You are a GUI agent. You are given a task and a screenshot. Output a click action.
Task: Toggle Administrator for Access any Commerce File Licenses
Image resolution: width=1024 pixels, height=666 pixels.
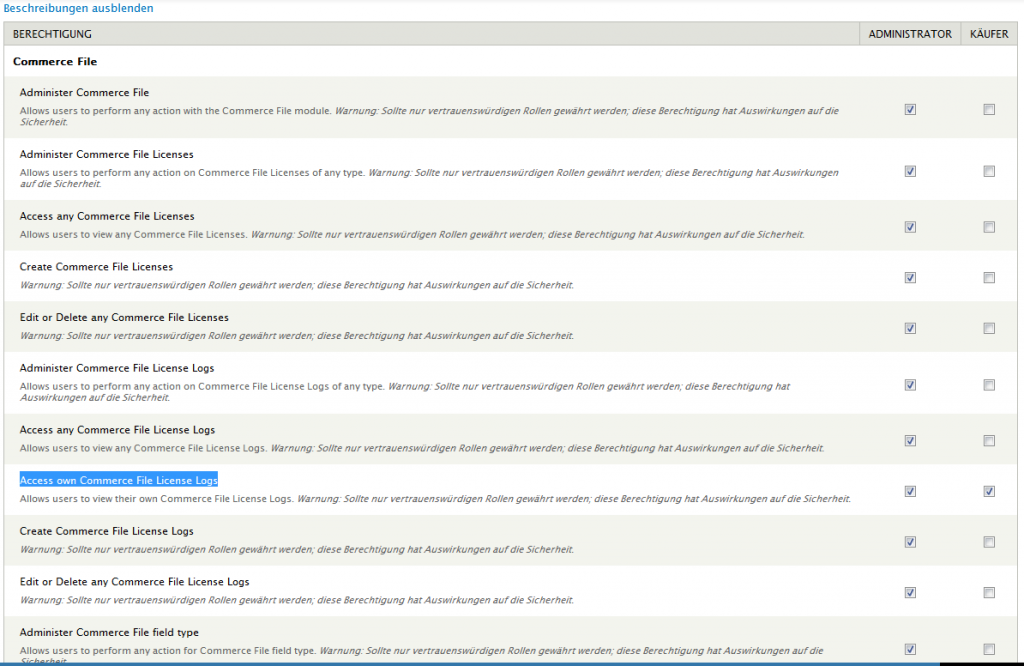[x=910, y=227]
